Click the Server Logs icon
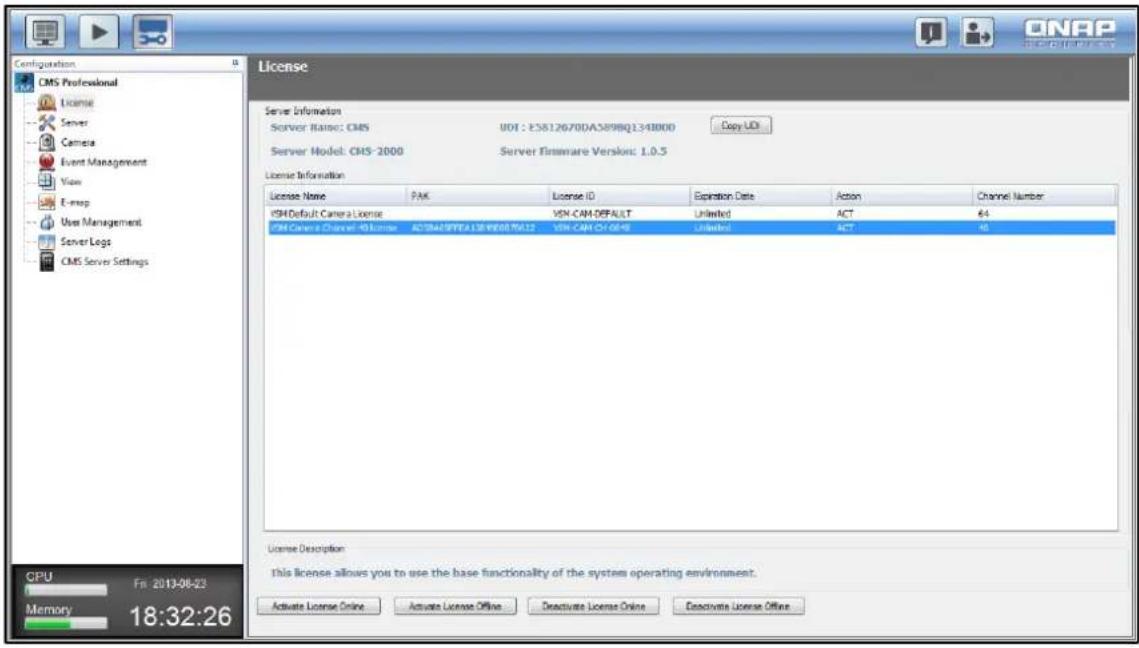The image size is (1139, 648). tap(46, 241)
